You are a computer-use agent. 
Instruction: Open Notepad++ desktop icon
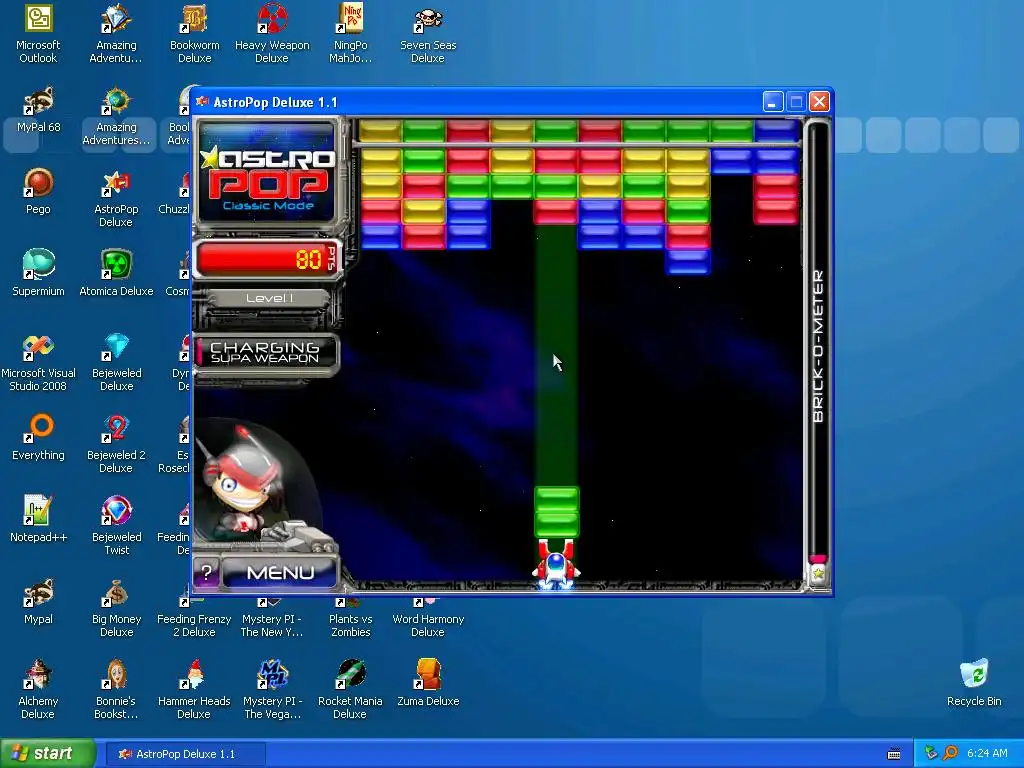click(x=39, y=519)
